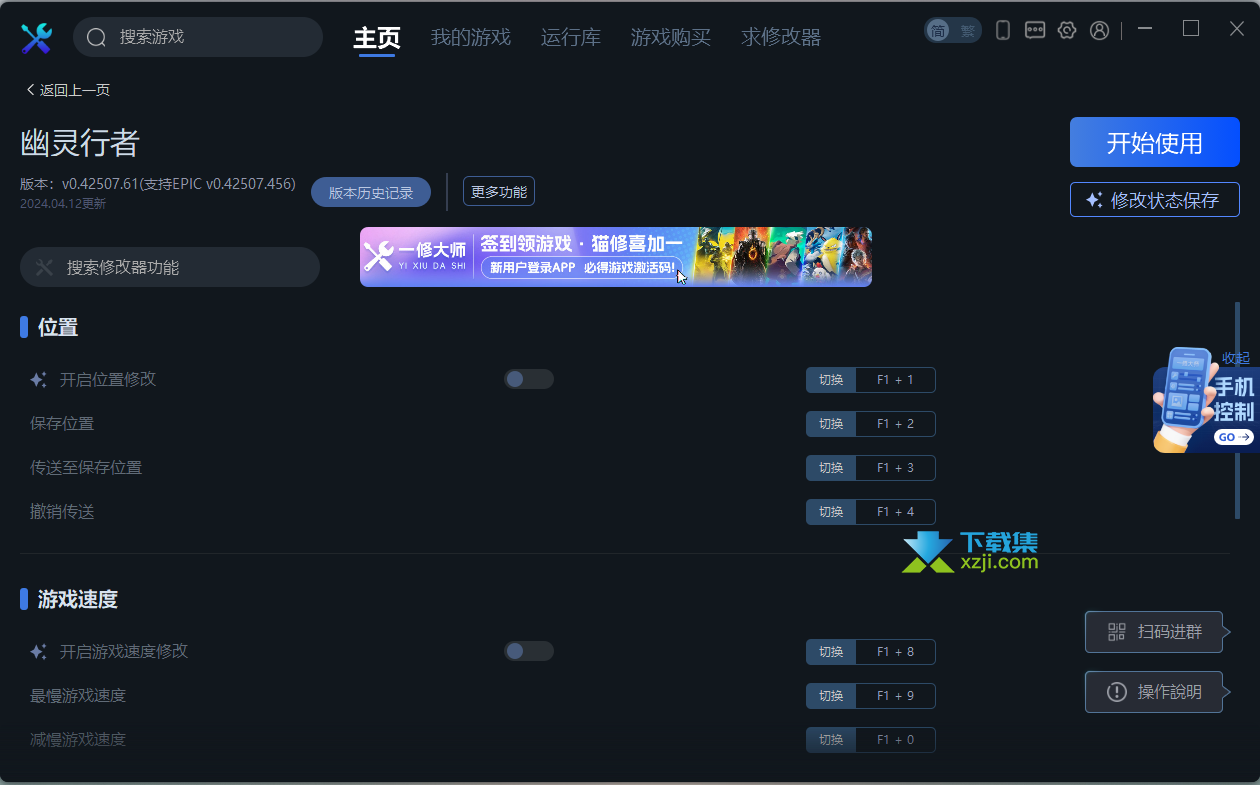
Task: Go back via 返回上一页 link
Action: 68,90
